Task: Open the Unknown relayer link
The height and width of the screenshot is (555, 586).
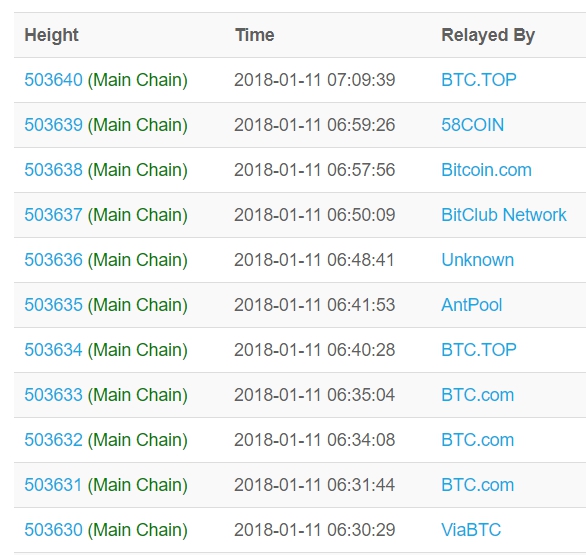Action: [478, 260]
